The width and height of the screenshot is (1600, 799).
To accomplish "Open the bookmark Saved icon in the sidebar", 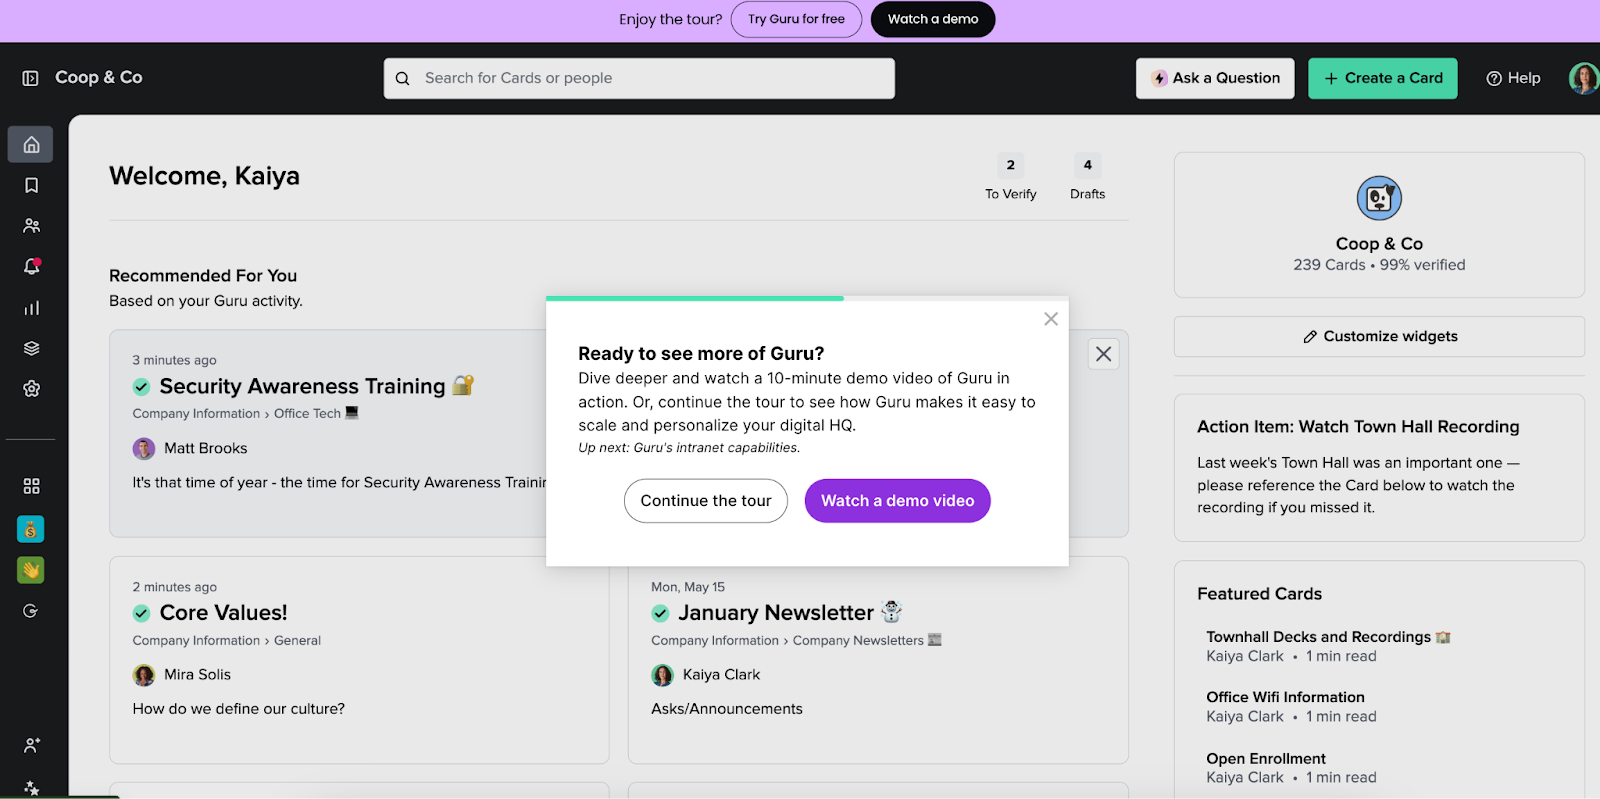I will (x=31, y=185).
